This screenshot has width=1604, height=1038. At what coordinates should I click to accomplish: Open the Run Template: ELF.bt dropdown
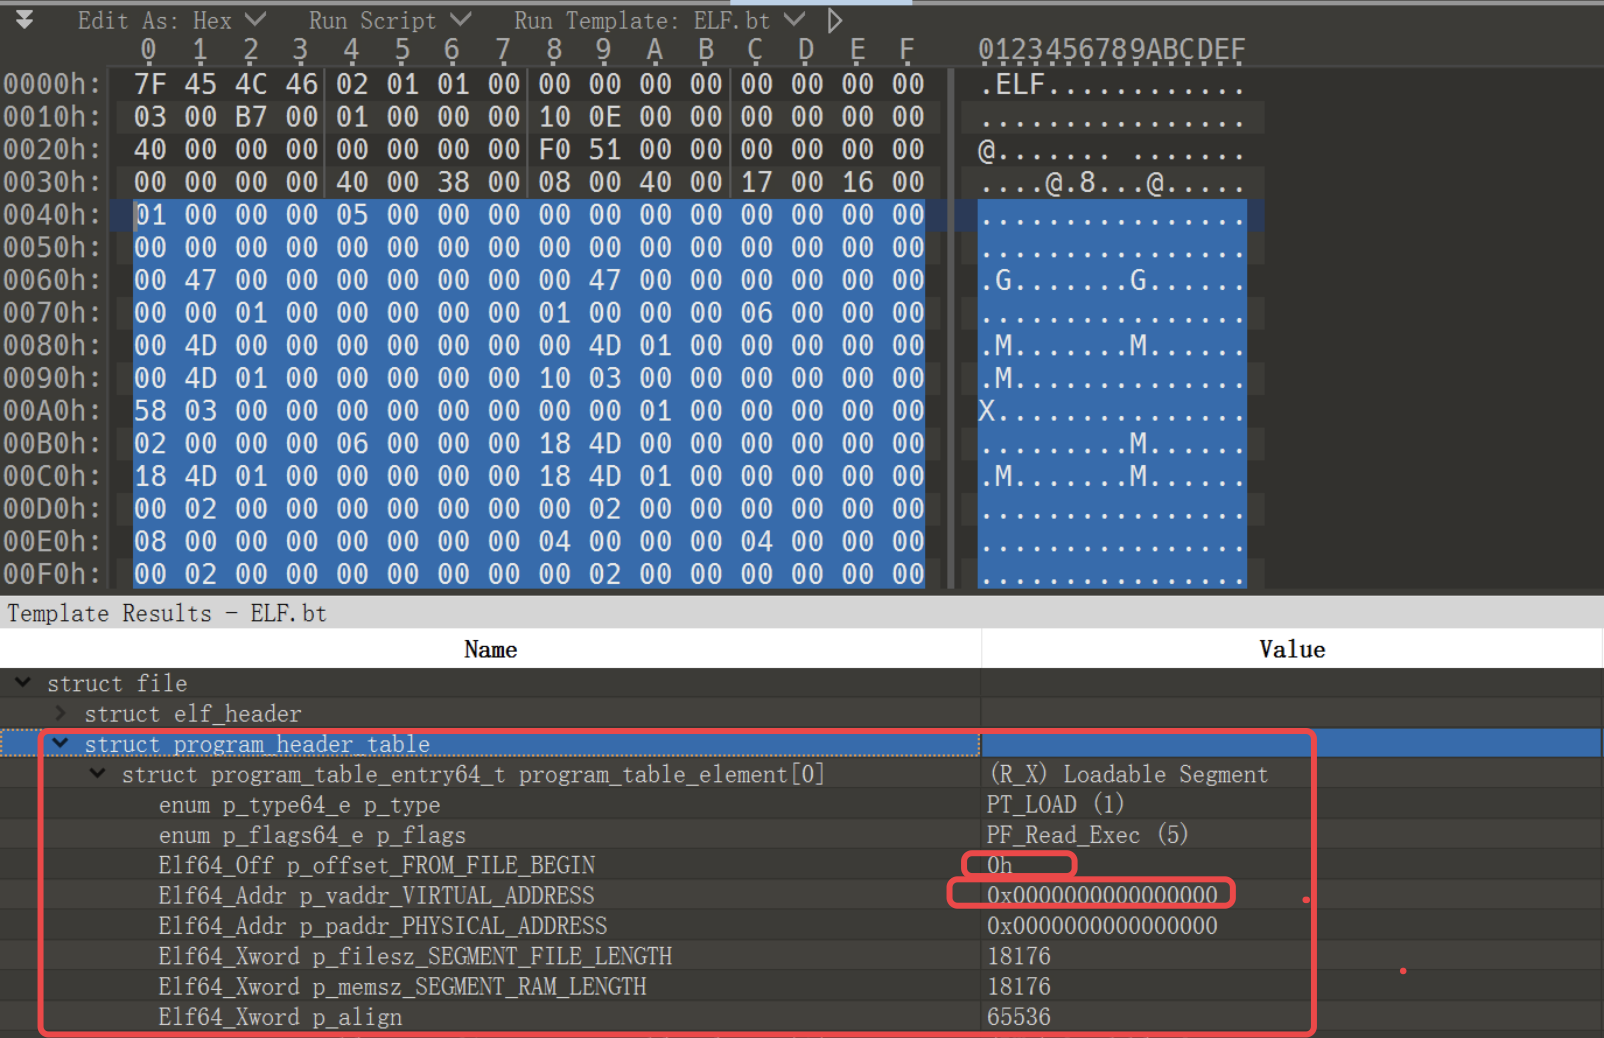pyautogui.click(x=659, y=20)
